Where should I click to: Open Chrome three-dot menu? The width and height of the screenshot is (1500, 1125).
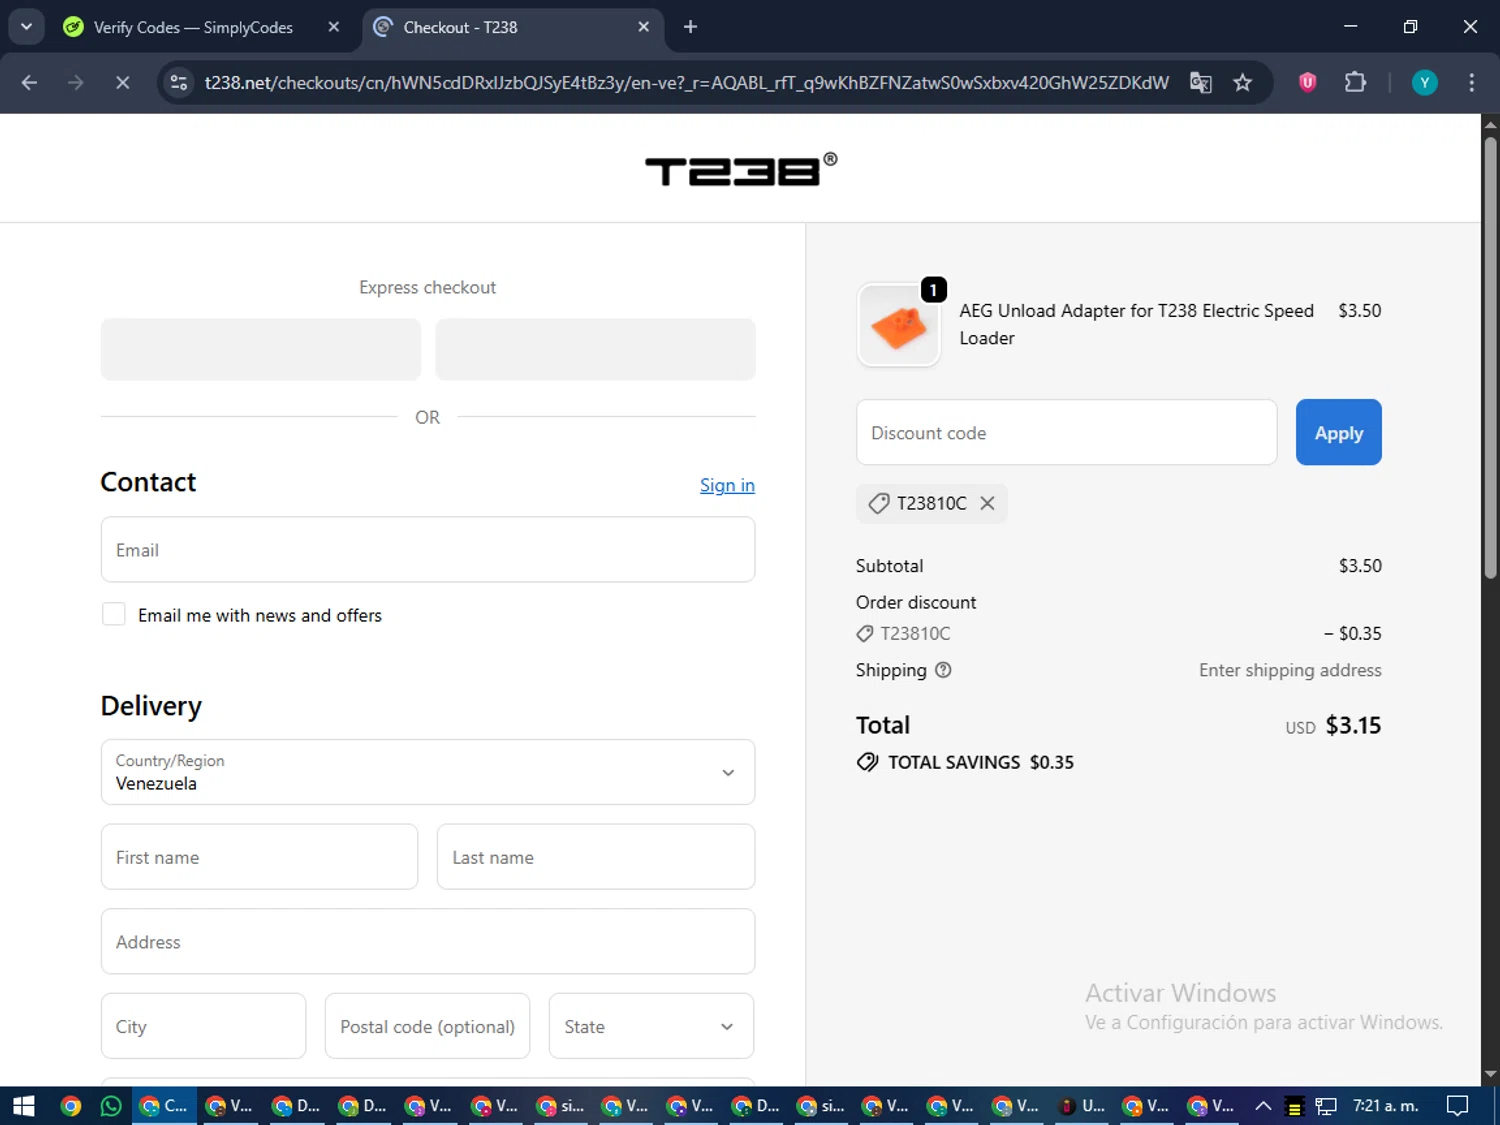(1471, 83)
